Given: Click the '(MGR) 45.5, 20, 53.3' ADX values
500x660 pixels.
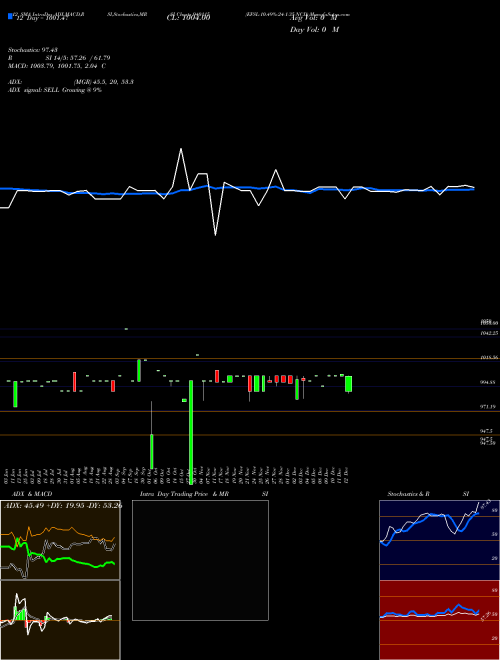Looking at the screenshot, I should pos(104,82).
